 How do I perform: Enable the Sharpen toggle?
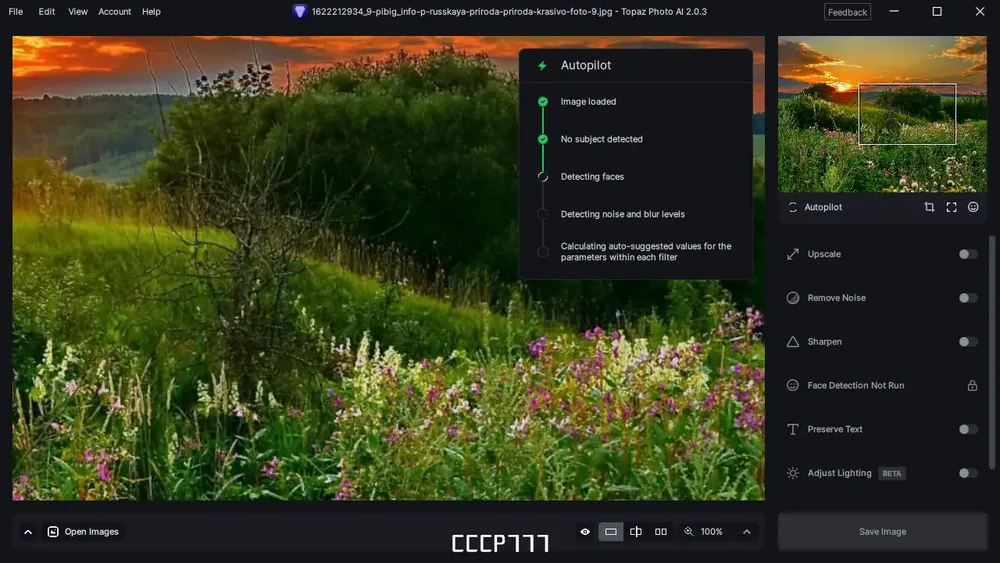967,342
